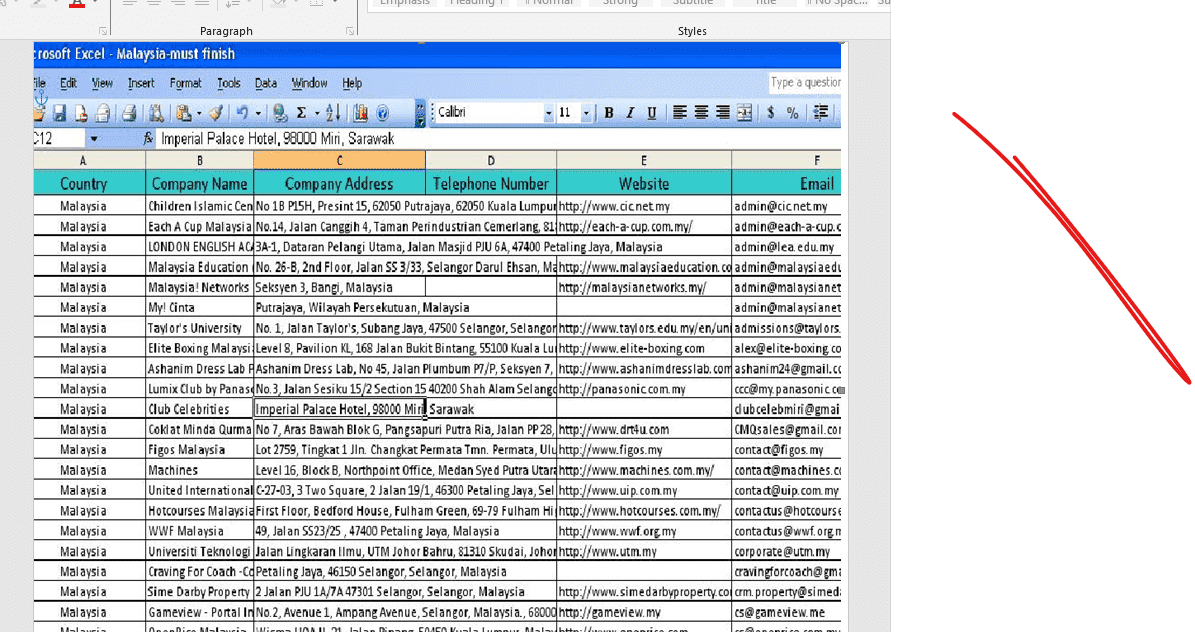Click the Align Left icon
This screenshot has height=632, width=1195.
[679, 113]
